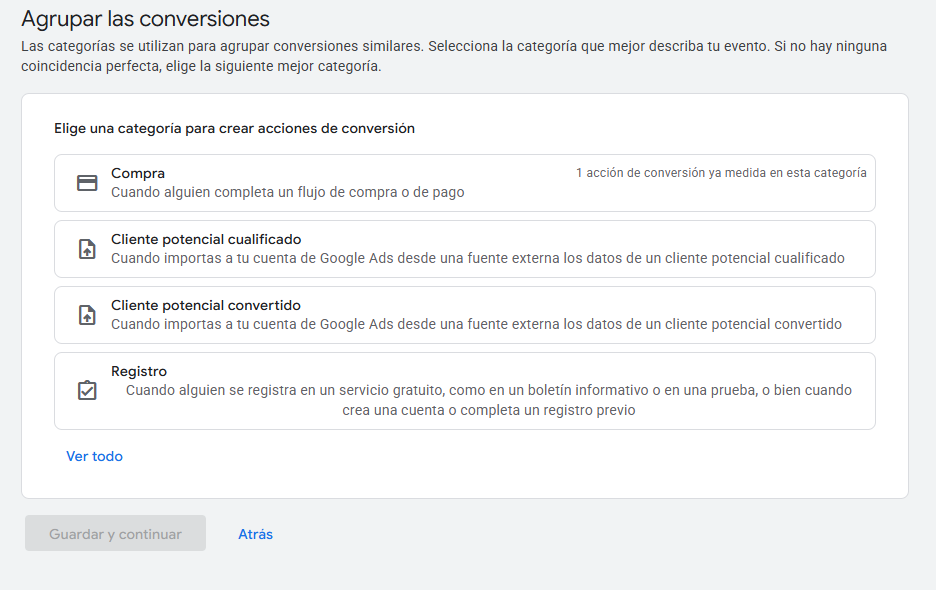Click the credit card icon for Compra

(87, 183)
